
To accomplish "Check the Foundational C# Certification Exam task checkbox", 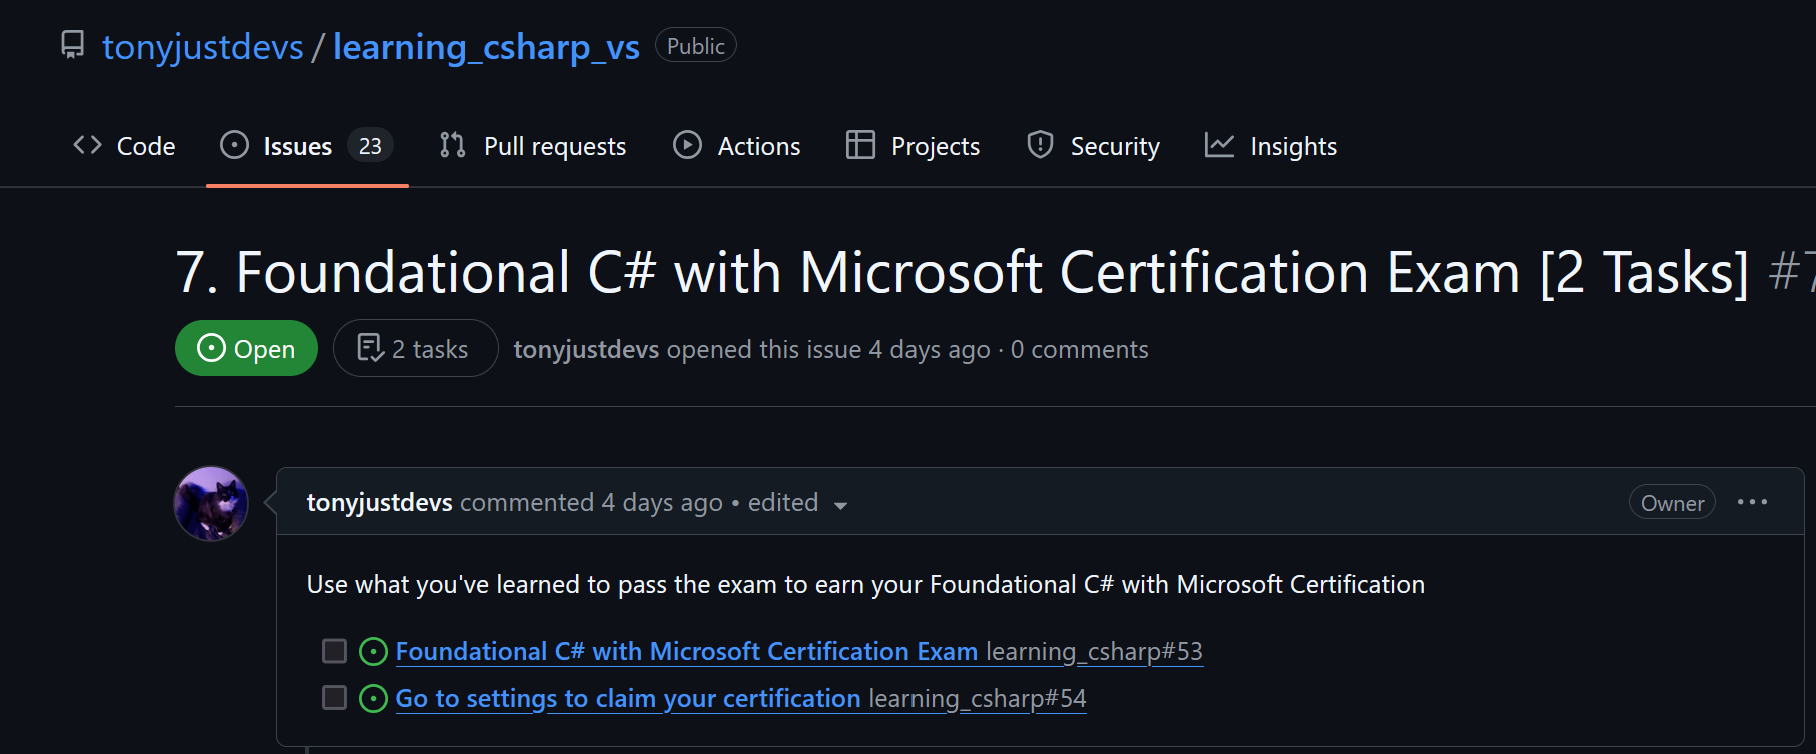I will click(334, 651).
